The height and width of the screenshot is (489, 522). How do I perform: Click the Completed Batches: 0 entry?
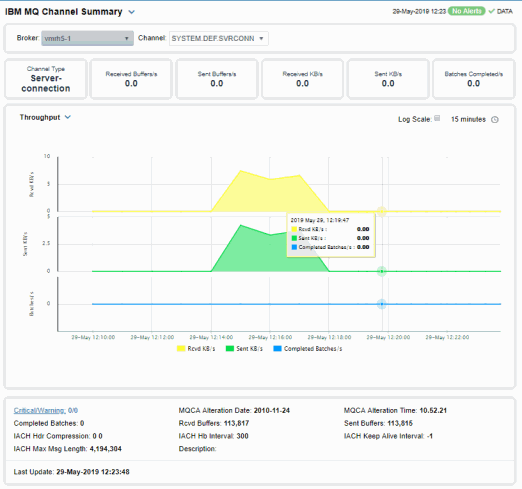49,423
